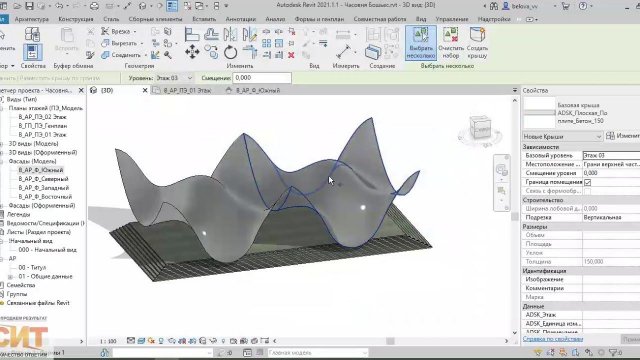Viewport: 640px width, 360px height.
Task: Select 'Связанные файлы Revit' in project browser
Action: 38,303
